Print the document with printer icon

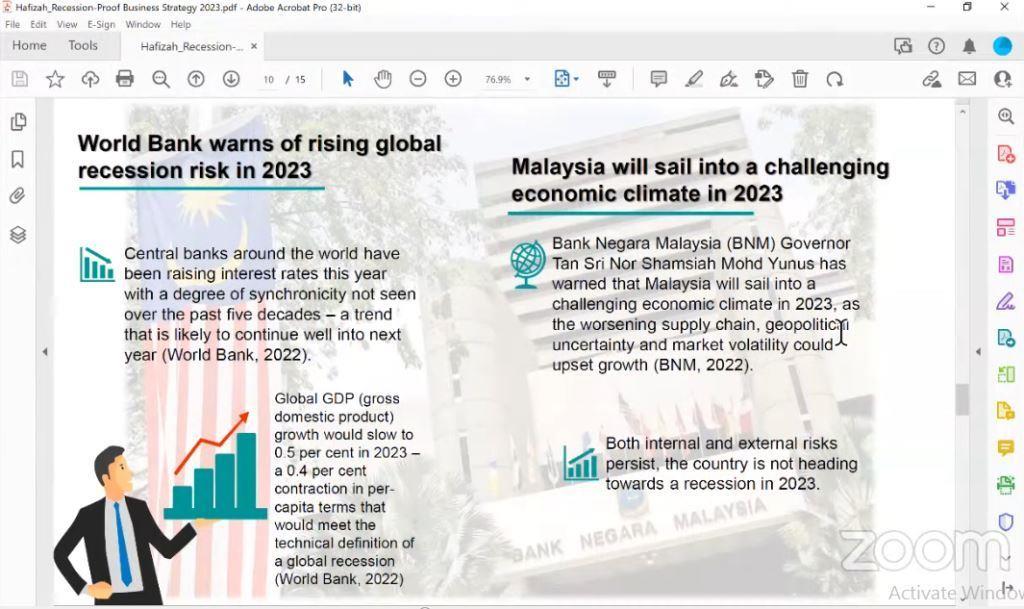[125, 79]
